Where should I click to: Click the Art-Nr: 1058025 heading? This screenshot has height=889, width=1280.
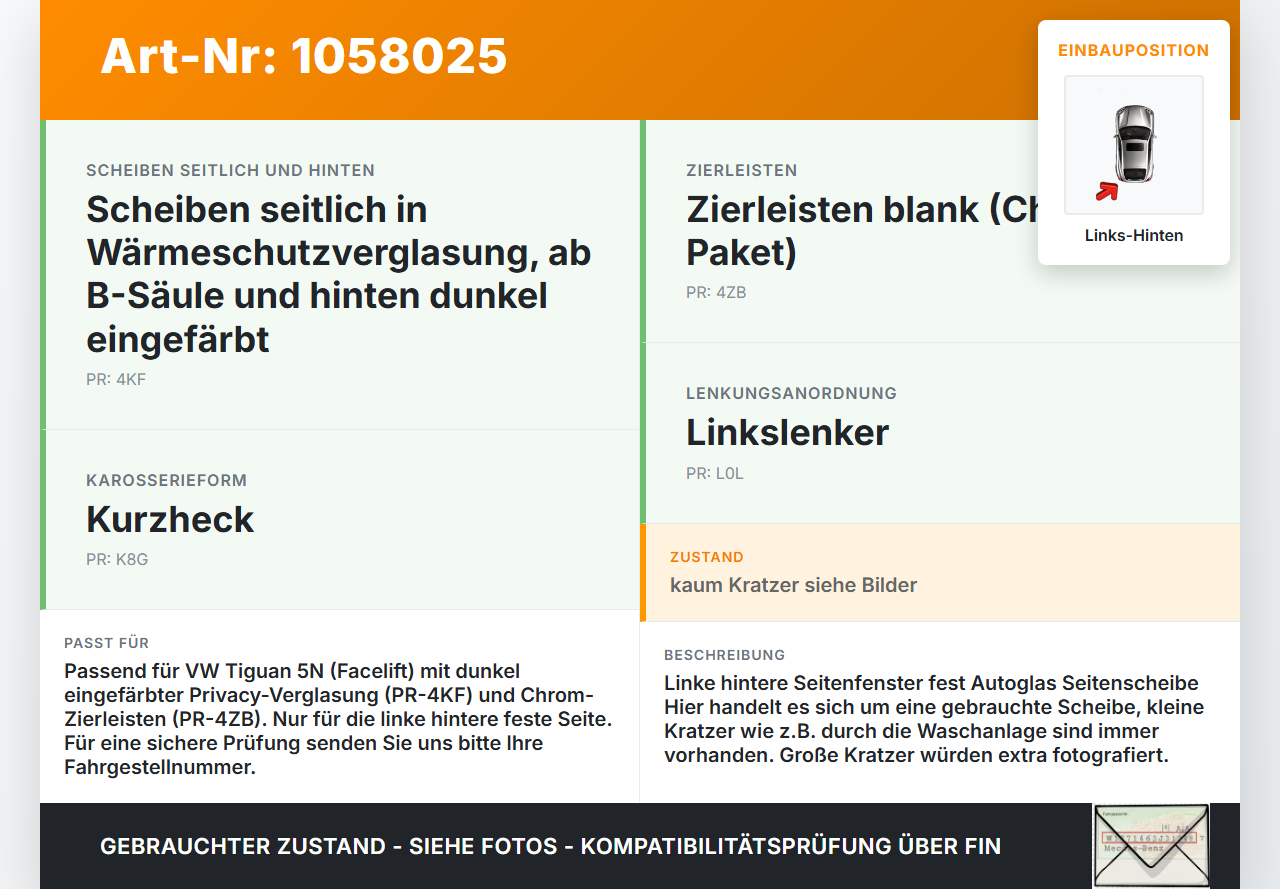point(304,56)
